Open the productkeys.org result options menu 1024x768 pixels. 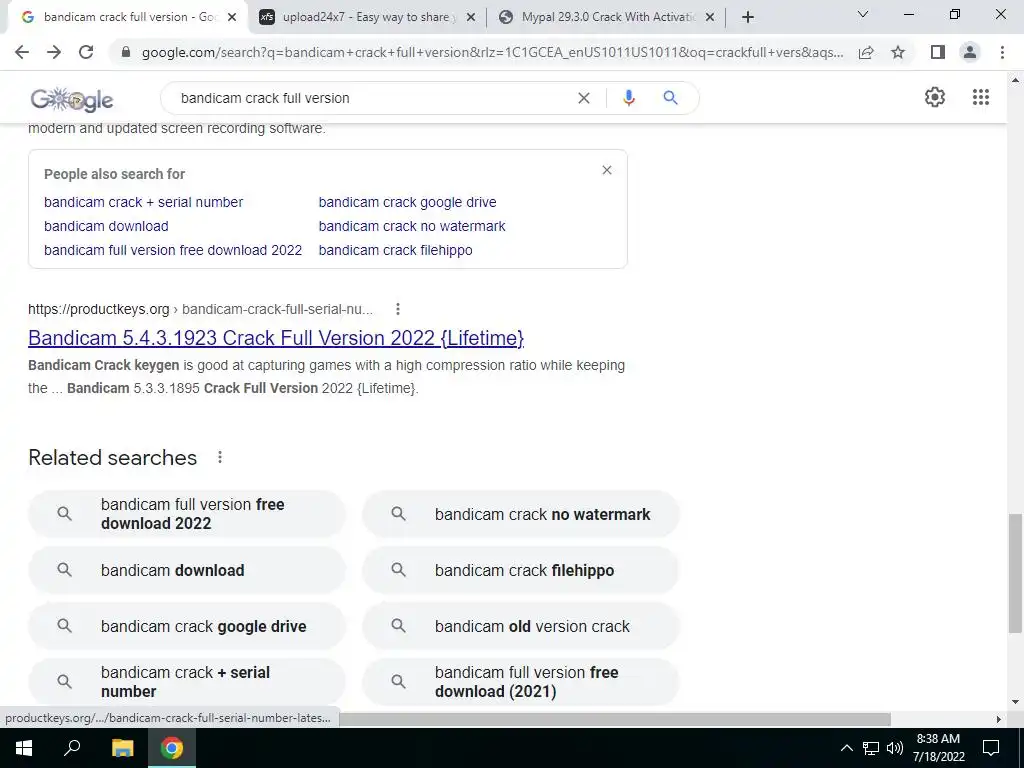tap(397, 309)
